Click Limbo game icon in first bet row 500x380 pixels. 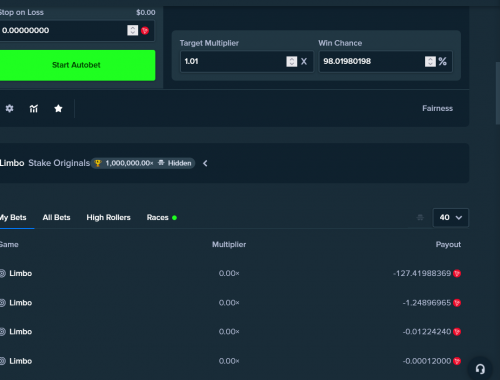click(x=3, y=273)
